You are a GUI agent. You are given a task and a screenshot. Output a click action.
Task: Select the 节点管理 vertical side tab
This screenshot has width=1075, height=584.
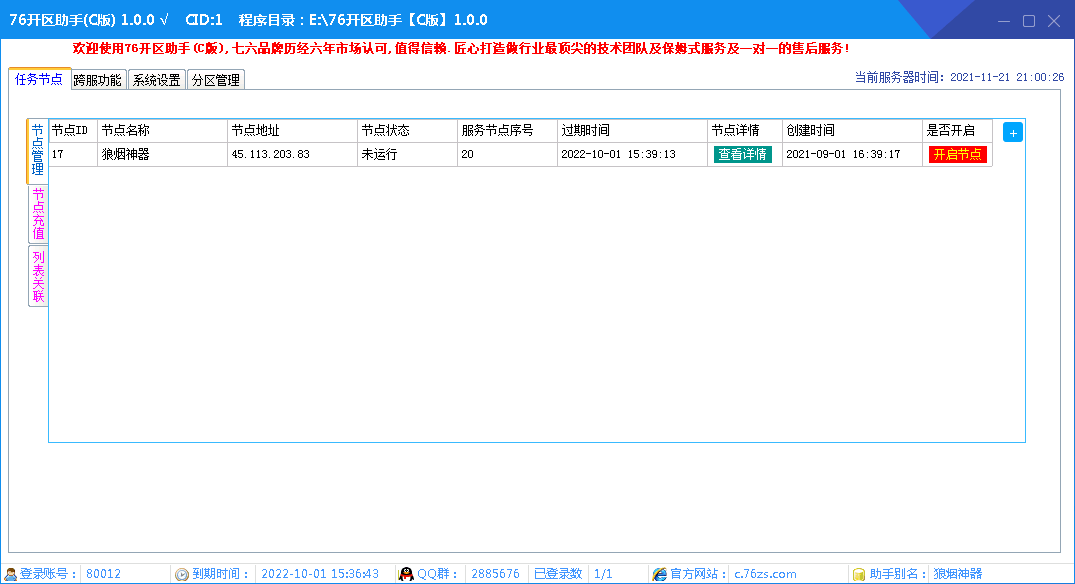point(37,150)
